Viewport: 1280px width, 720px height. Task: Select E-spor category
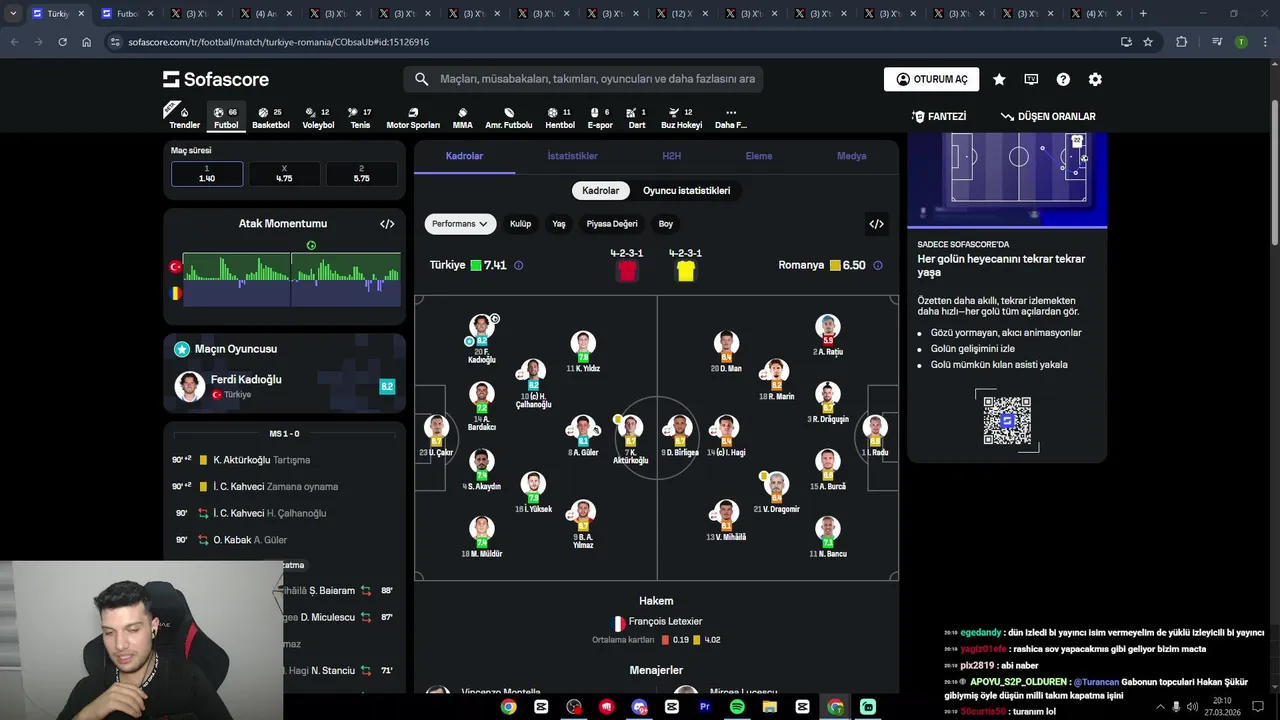[600, 117]
